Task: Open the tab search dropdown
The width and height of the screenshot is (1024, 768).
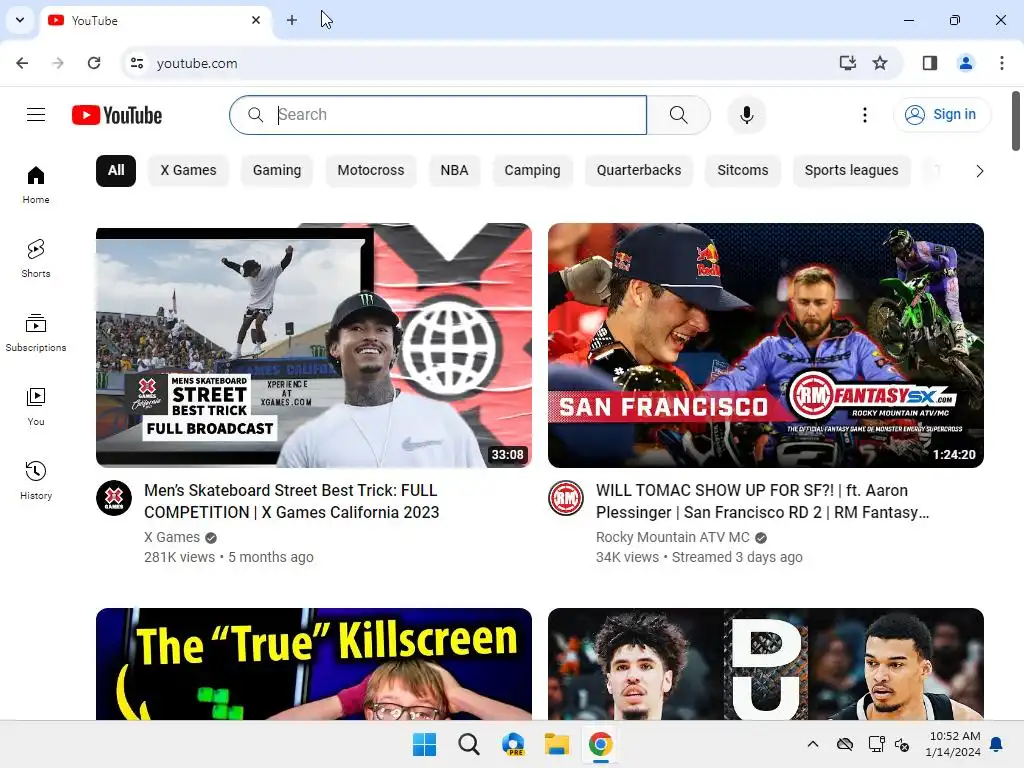Action: coord(20,20)
